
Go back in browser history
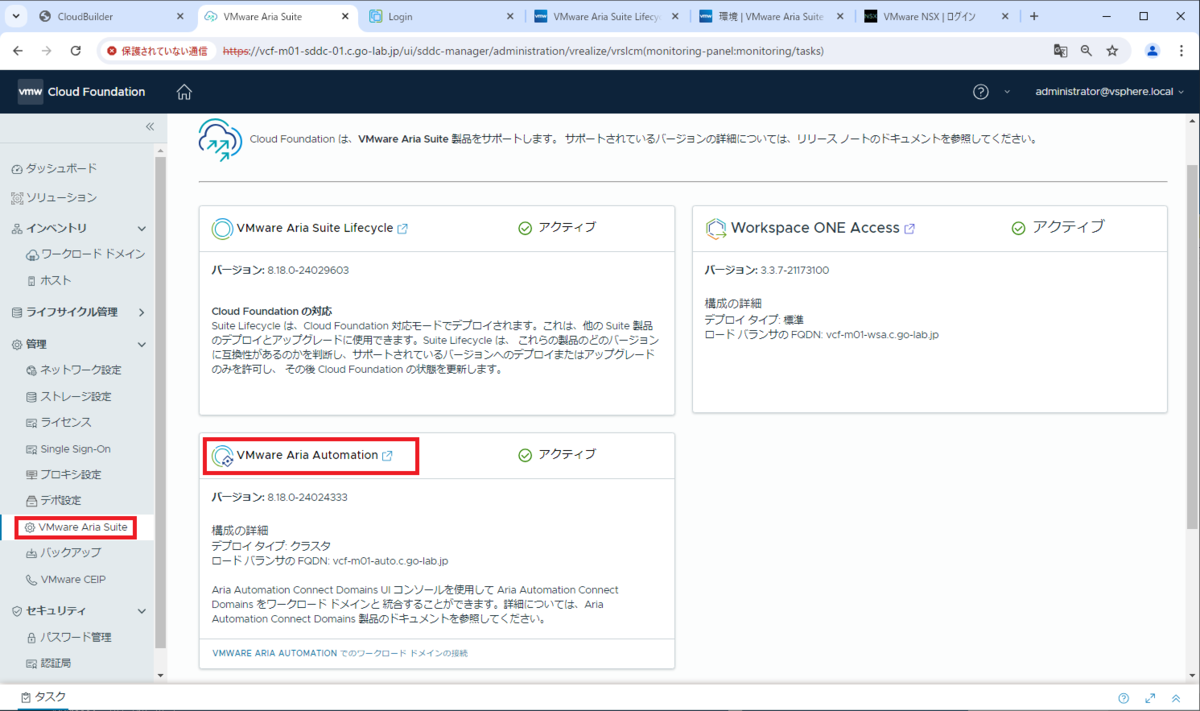point(19,51)
